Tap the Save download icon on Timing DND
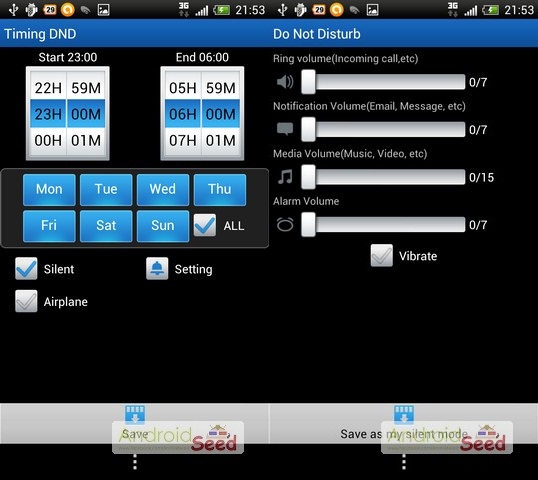This screenshot has height=480, width=538. coord(135,415)
